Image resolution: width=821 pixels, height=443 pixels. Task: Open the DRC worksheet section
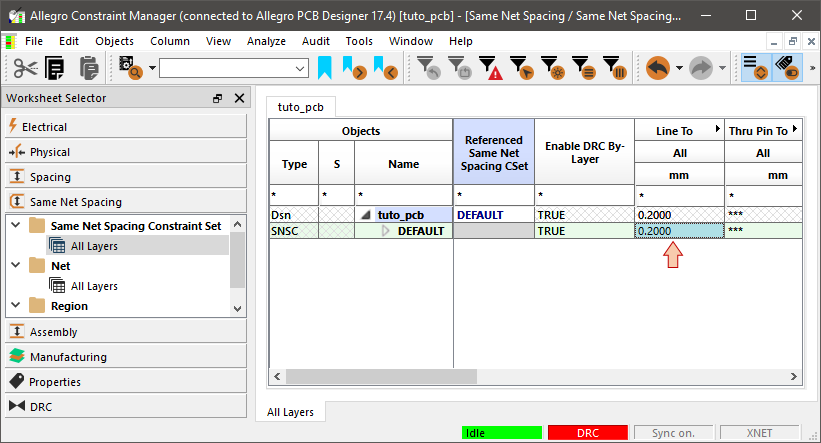(x=126, y=407)
